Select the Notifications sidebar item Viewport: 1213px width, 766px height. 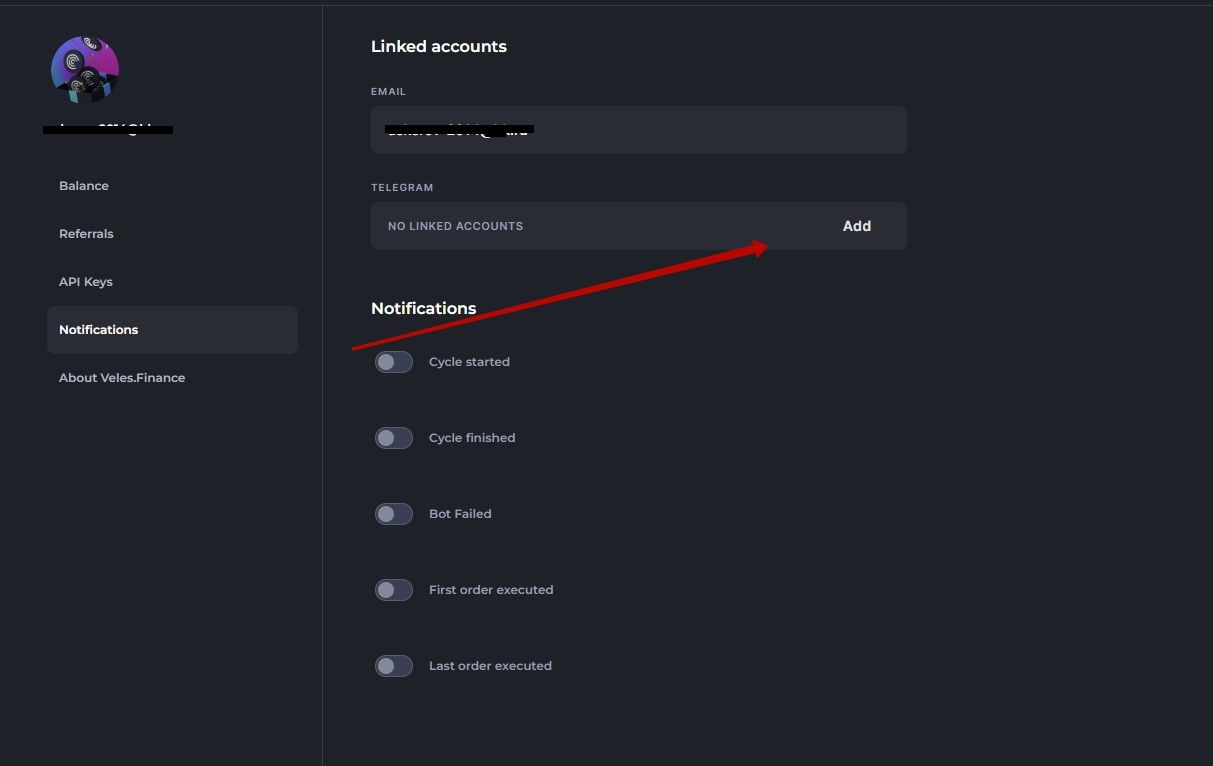tap(98, 329)
